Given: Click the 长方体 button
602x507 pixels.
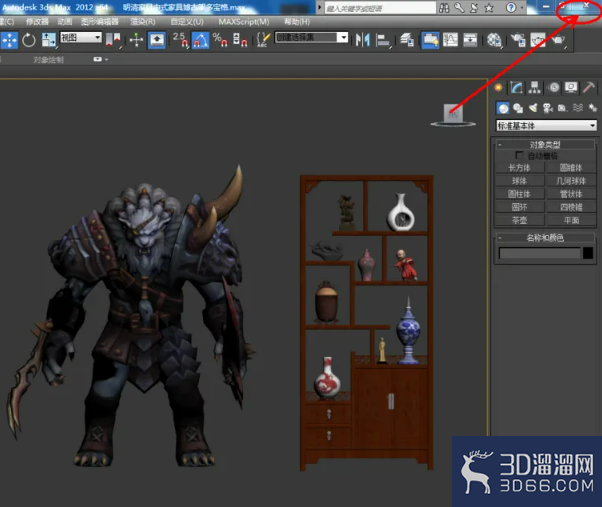Looking at the screenshot, I should click(519, 168).
